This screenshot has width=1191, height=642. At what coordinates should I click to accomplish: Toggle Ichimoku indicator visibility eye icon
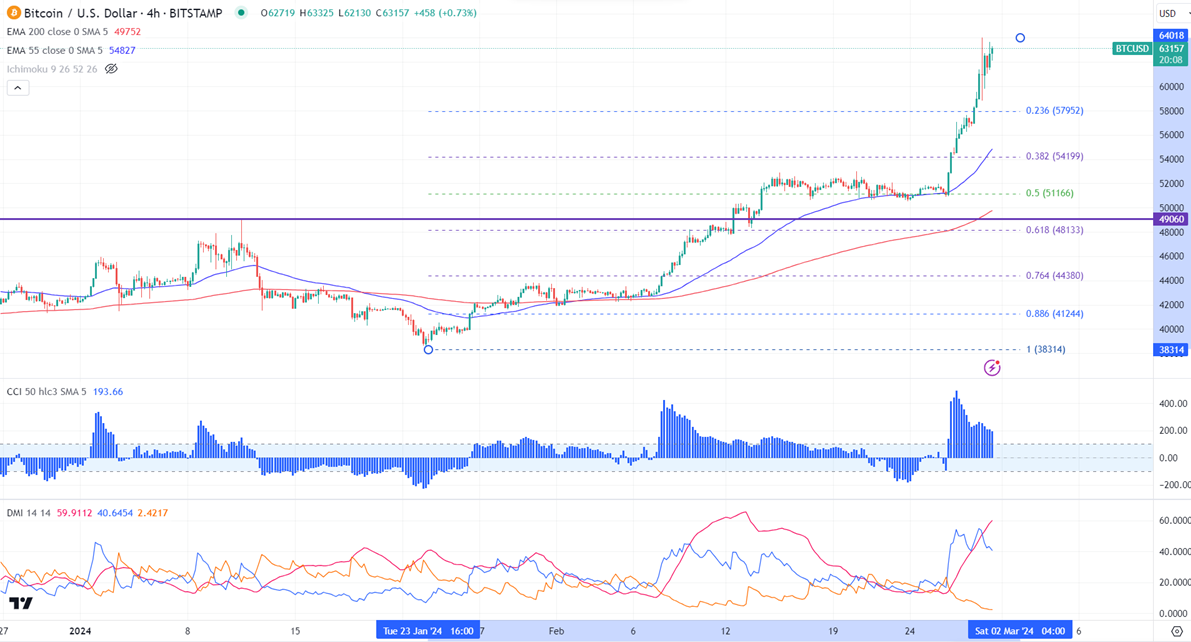click(111, 69)
